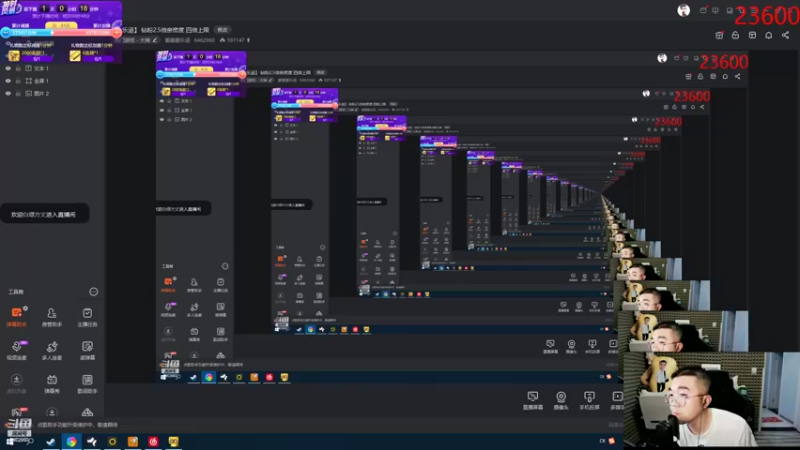Viewport: 800px width, 450px height.
Task: Click the blue-red countdown progress bar
Action: tap(61, 33)
